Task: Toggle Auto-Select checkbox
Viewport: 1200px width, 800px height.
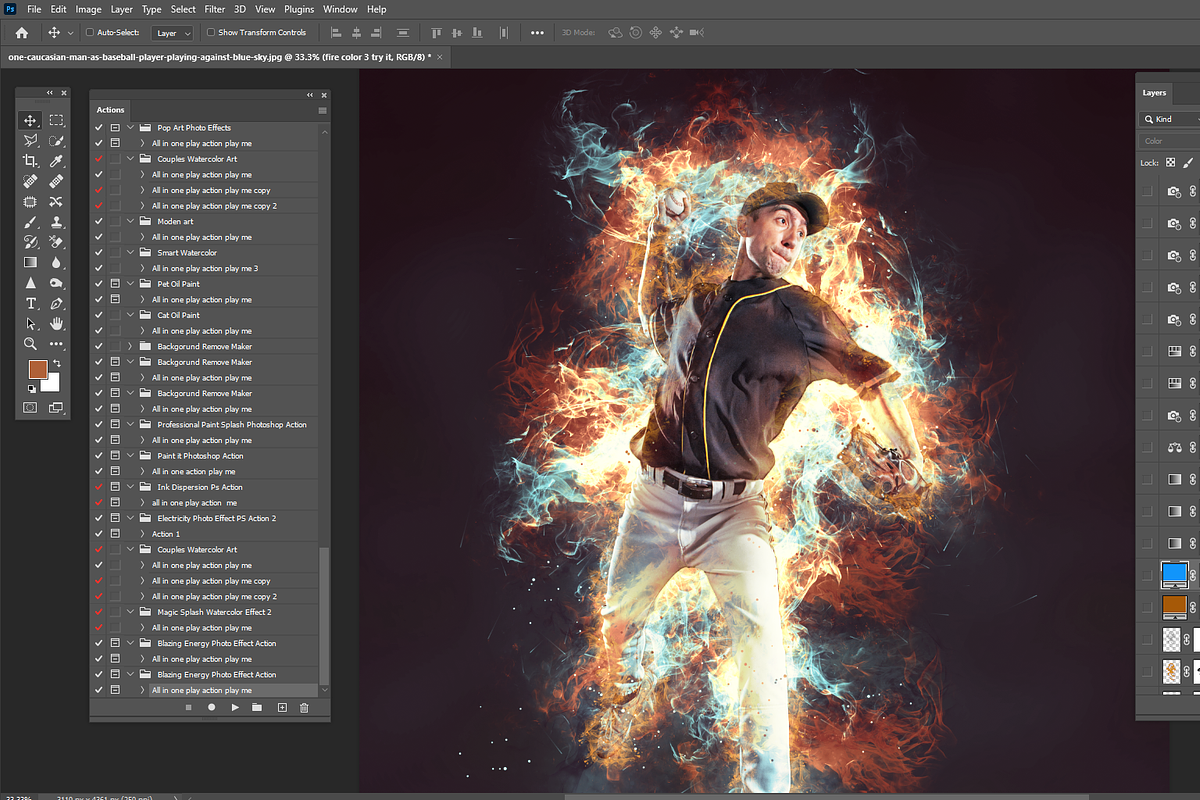Action: (90, 33)
